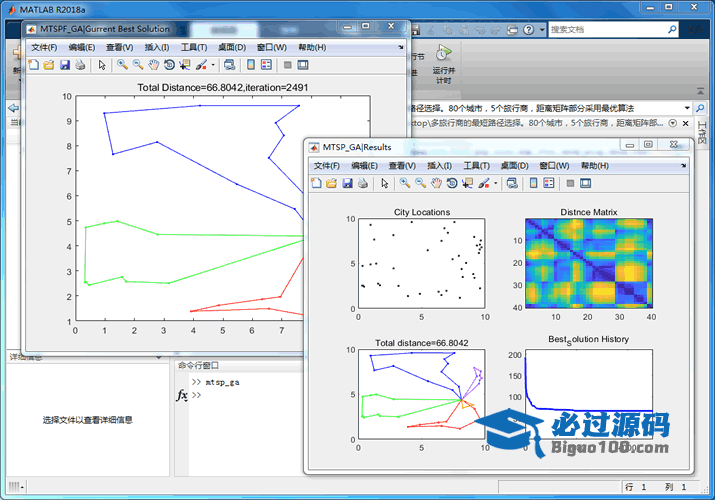Viewport: 715px width, 500px height.
Task: Insert colorbar in MTSP_GA Results window
Action: [x=534, y=183]
